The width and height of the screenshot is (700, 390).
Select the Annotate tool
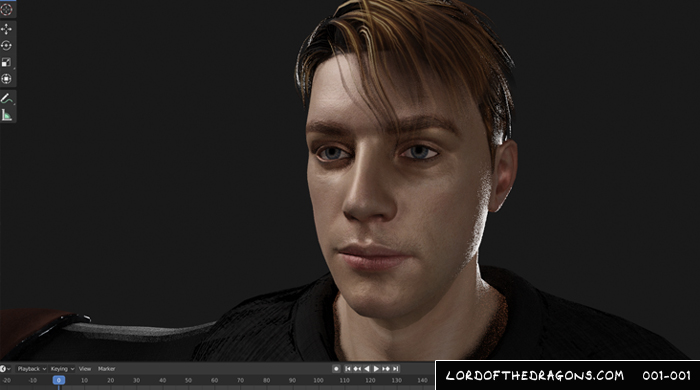pyautogui.click(x=6, y=99)
